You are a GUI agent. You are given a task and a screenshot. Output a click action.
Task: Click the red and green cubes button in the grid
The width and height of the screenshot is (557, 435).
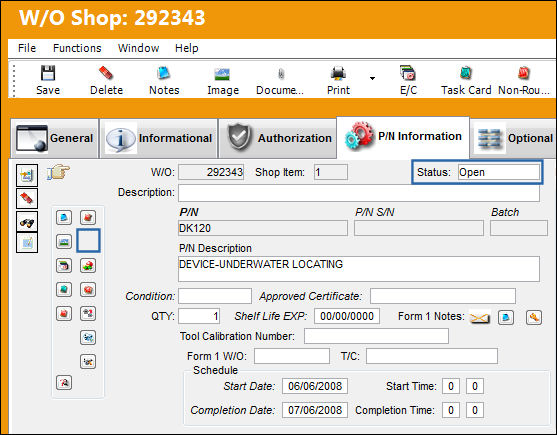88,266
